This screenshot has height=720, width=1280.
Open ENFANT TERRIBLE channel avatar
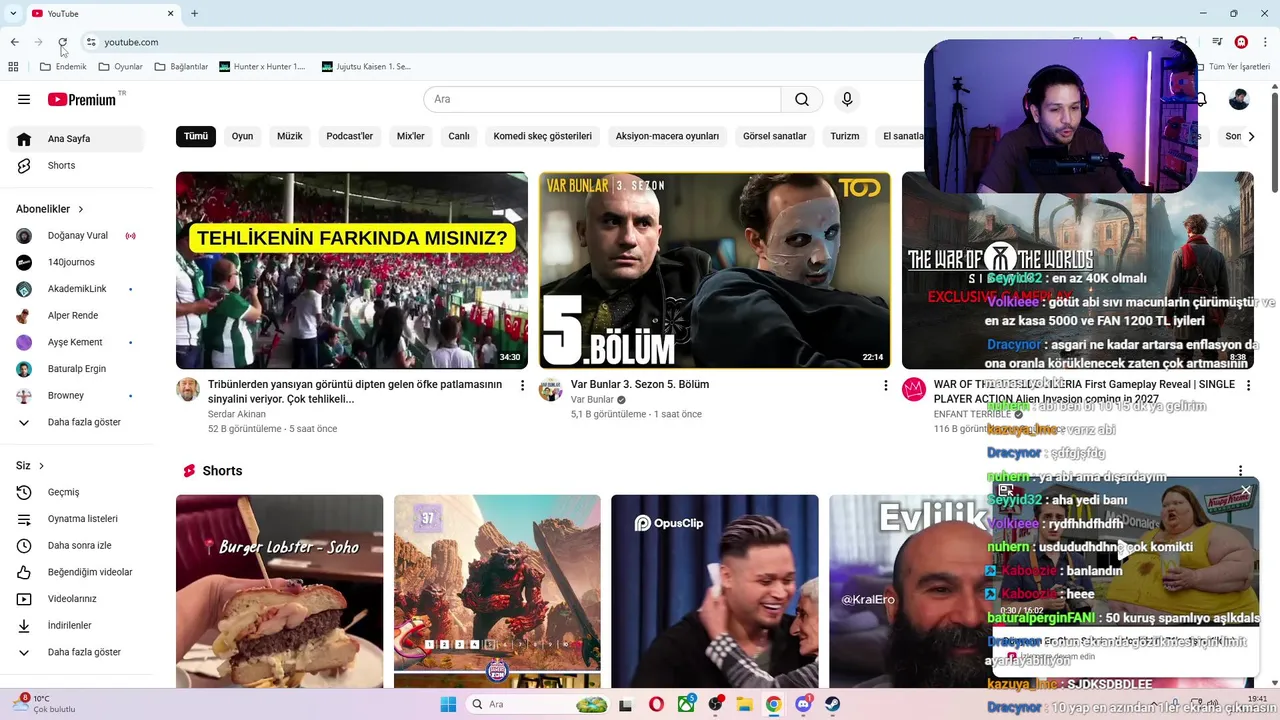pyautogui.click(x=914, y=390)
